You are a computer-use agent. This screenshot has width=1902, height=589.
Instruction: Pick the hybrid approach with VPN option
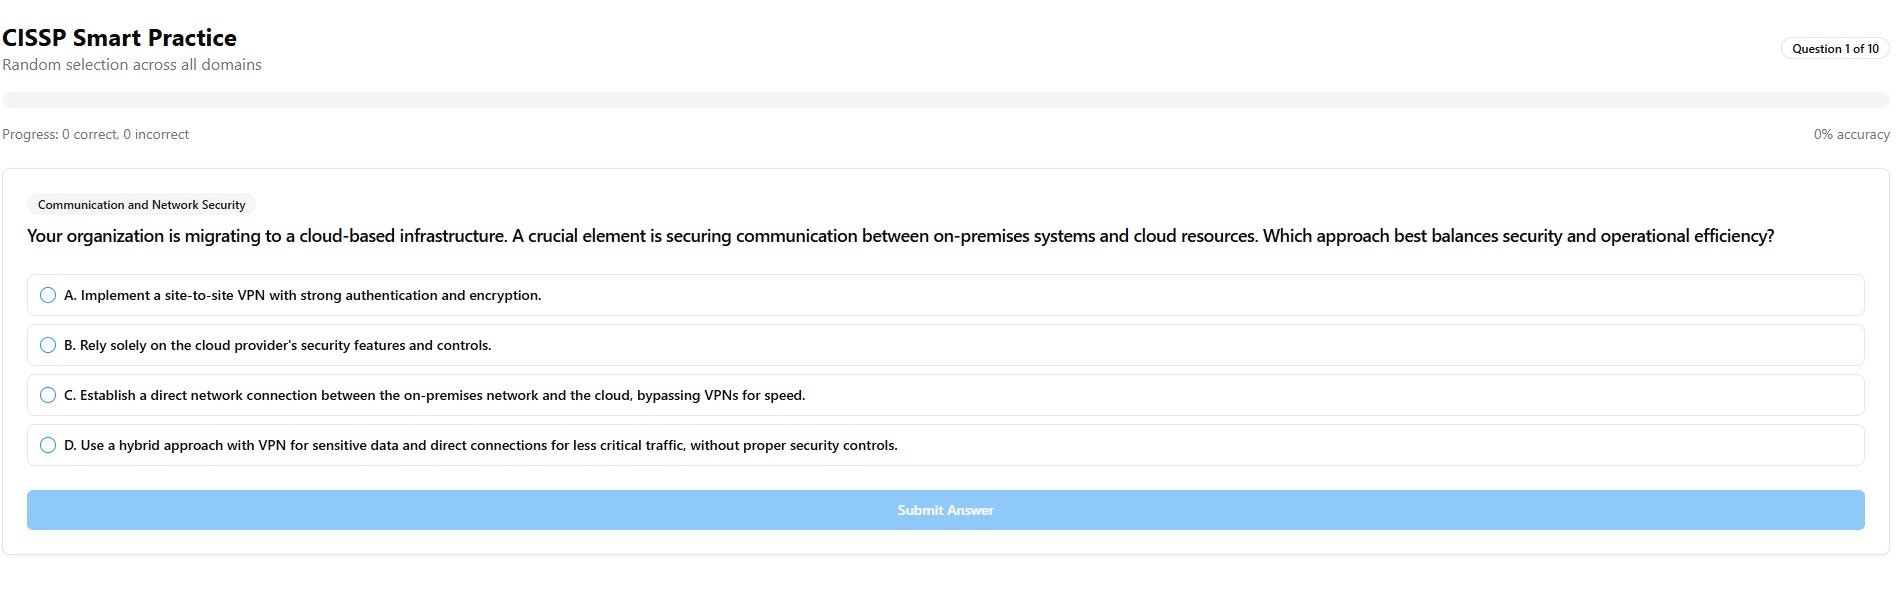[481, 445]
